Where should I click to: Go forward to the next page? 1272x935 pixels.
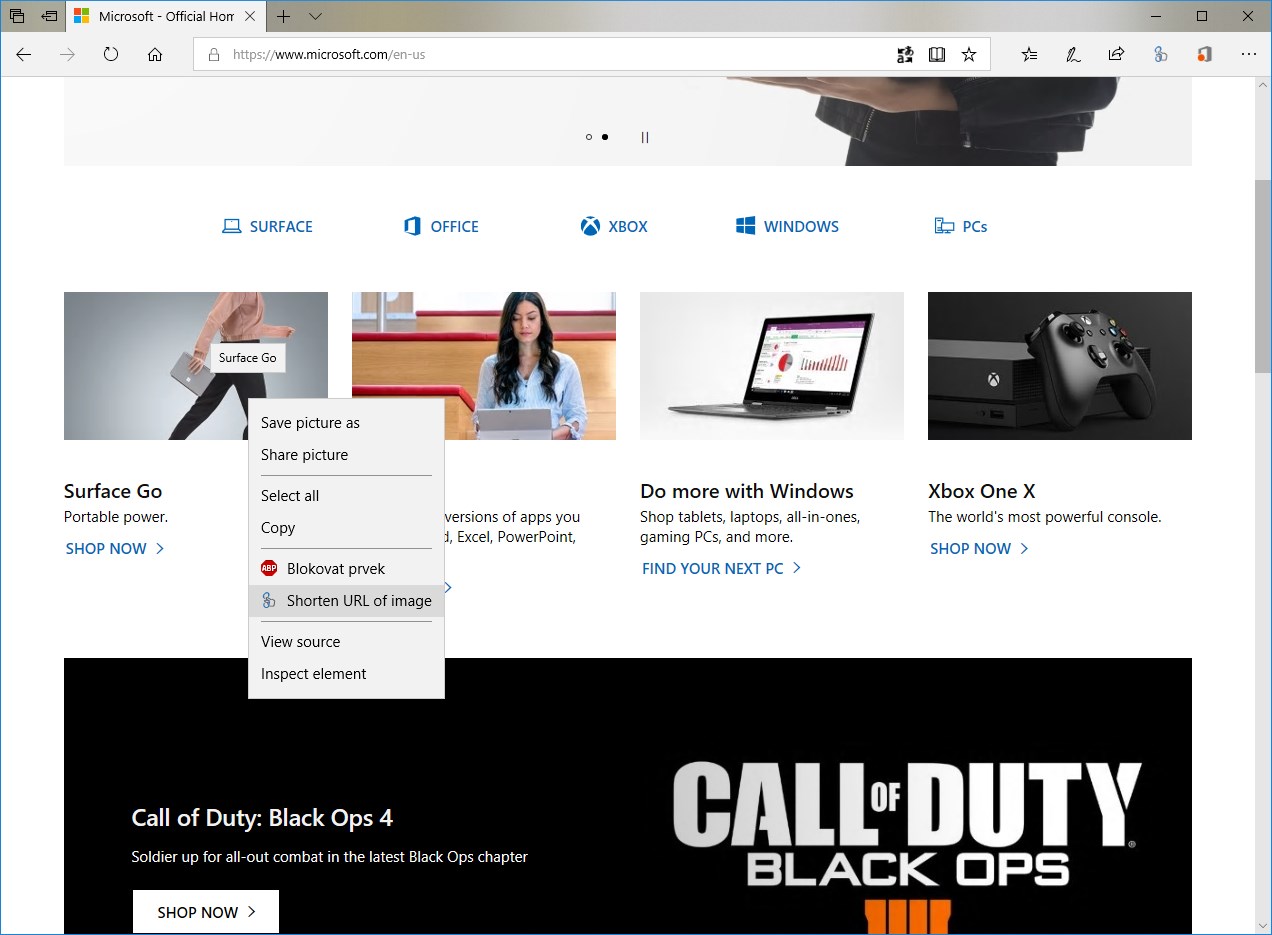click(x=68, y=55)
